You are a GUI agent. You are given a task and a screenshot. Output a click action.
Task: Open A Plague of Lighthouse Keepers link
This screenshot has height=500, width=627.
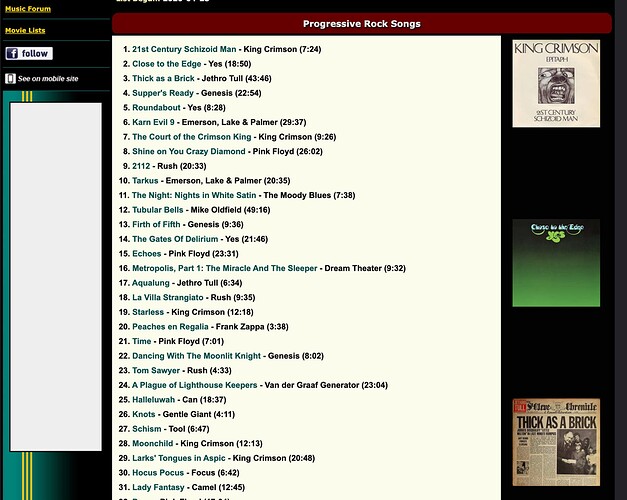pos(194,385)
